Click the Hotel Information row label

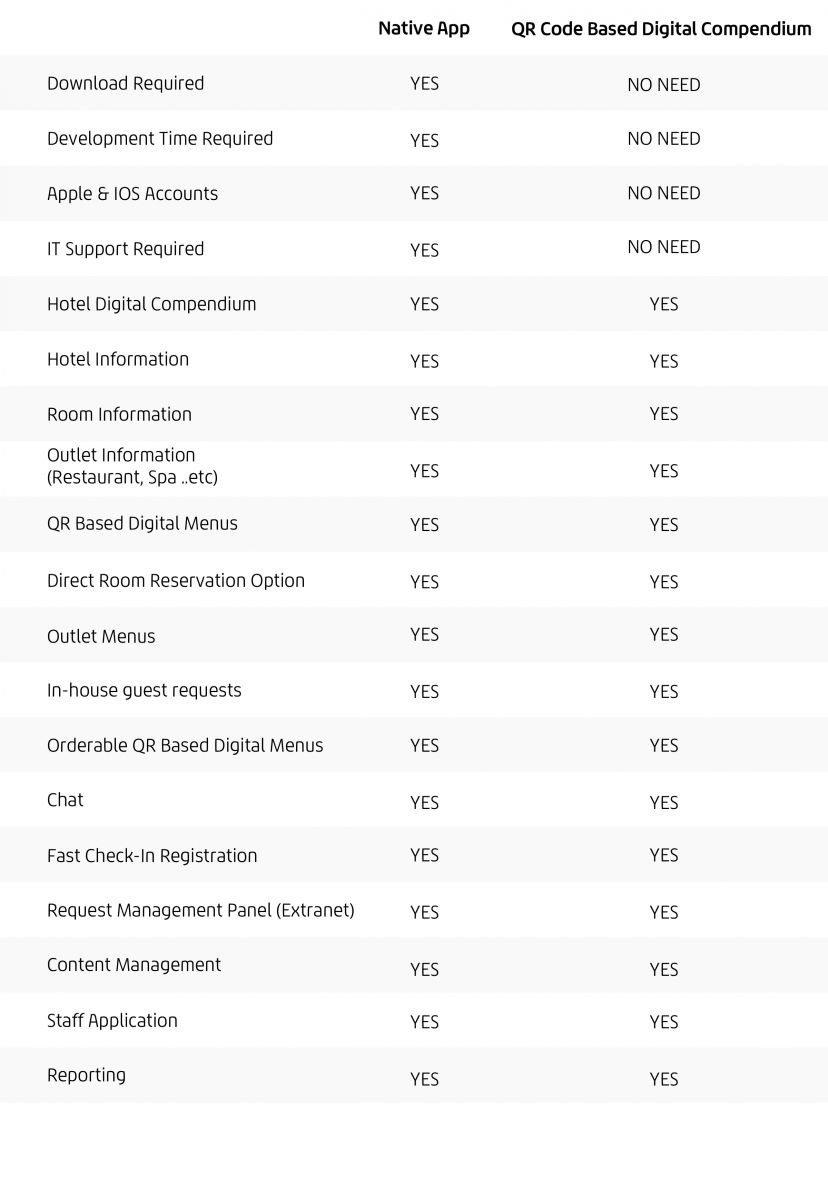118,359
